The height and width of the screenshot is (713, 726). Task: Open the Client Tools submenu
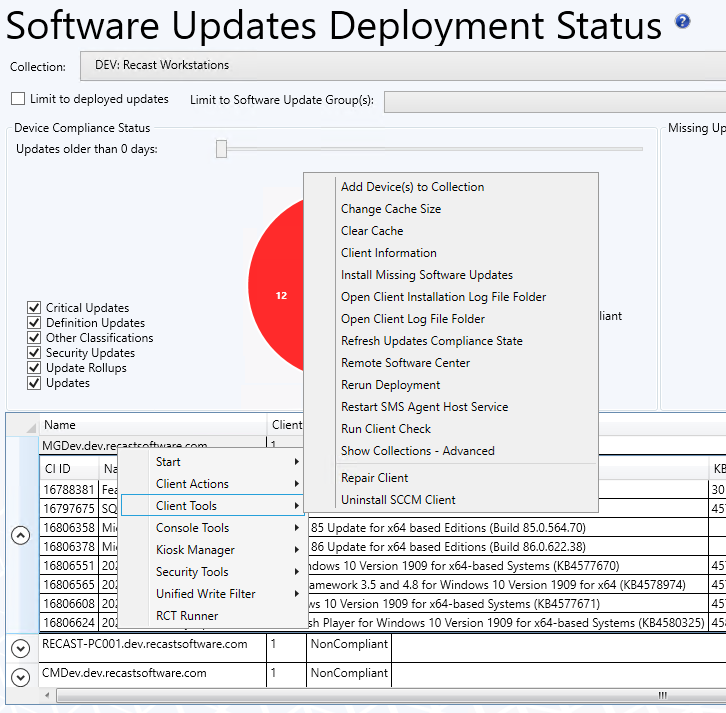coord(212,506)
